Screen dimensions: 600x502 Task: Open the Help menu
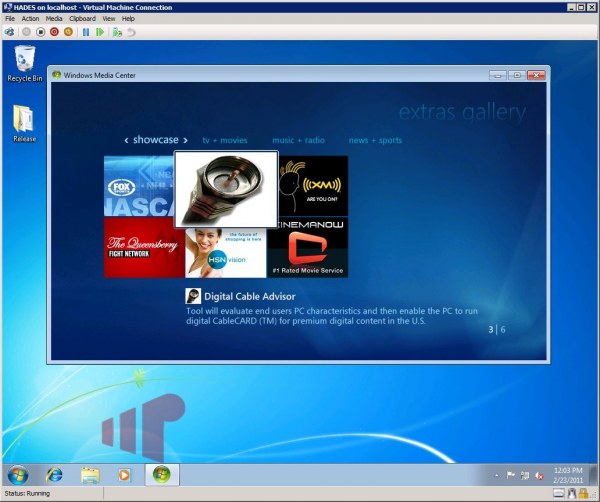pos(128,18)
